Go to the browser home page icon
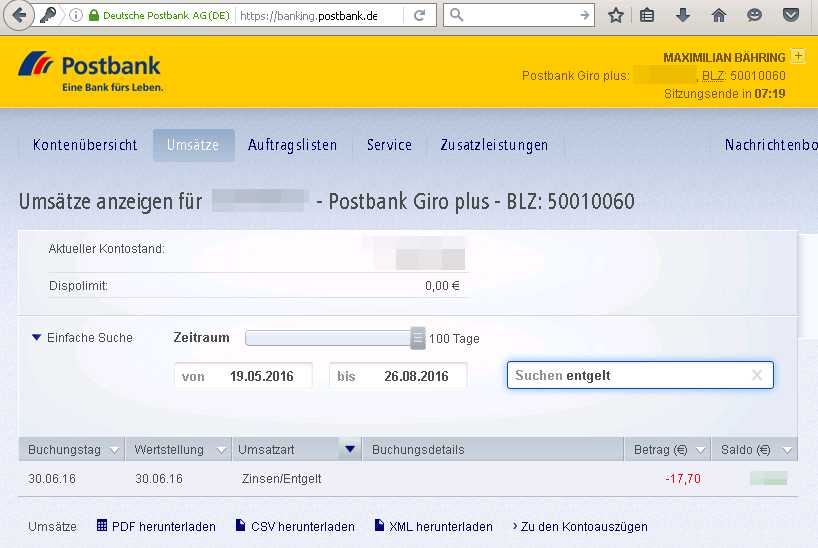The width and height of the screenshot is (818, 548). 718,16
